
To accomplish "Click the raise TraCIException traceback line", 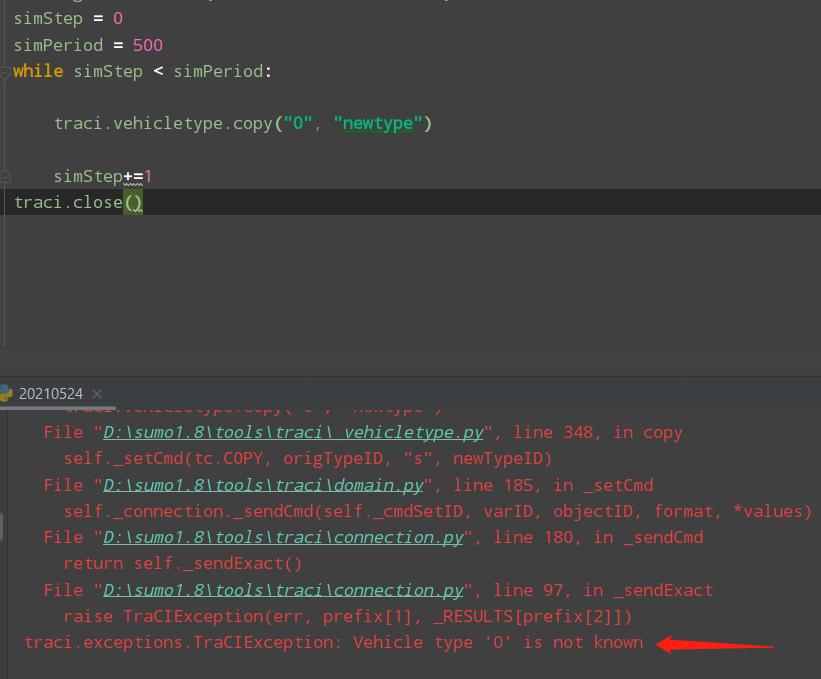I will click(350, 616).
